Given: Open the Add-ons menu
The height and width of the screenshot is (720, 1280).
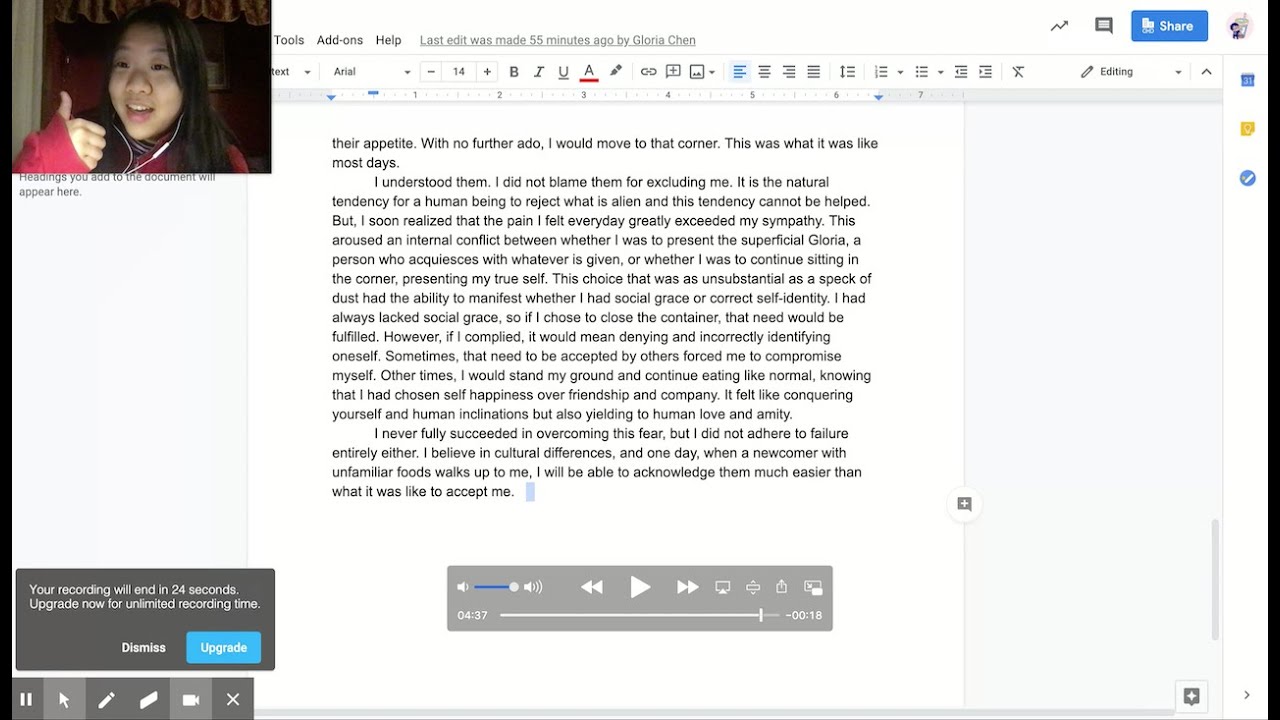Looking at the screenshot, I should click(340, 40).
